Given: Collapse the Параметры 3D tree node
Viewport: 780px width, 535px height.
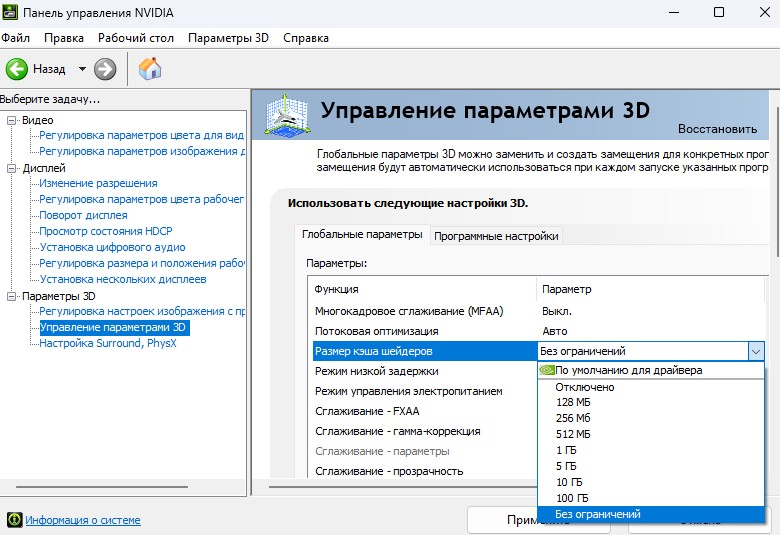Looking at the screenshot, I should click(x=11, y=297).
